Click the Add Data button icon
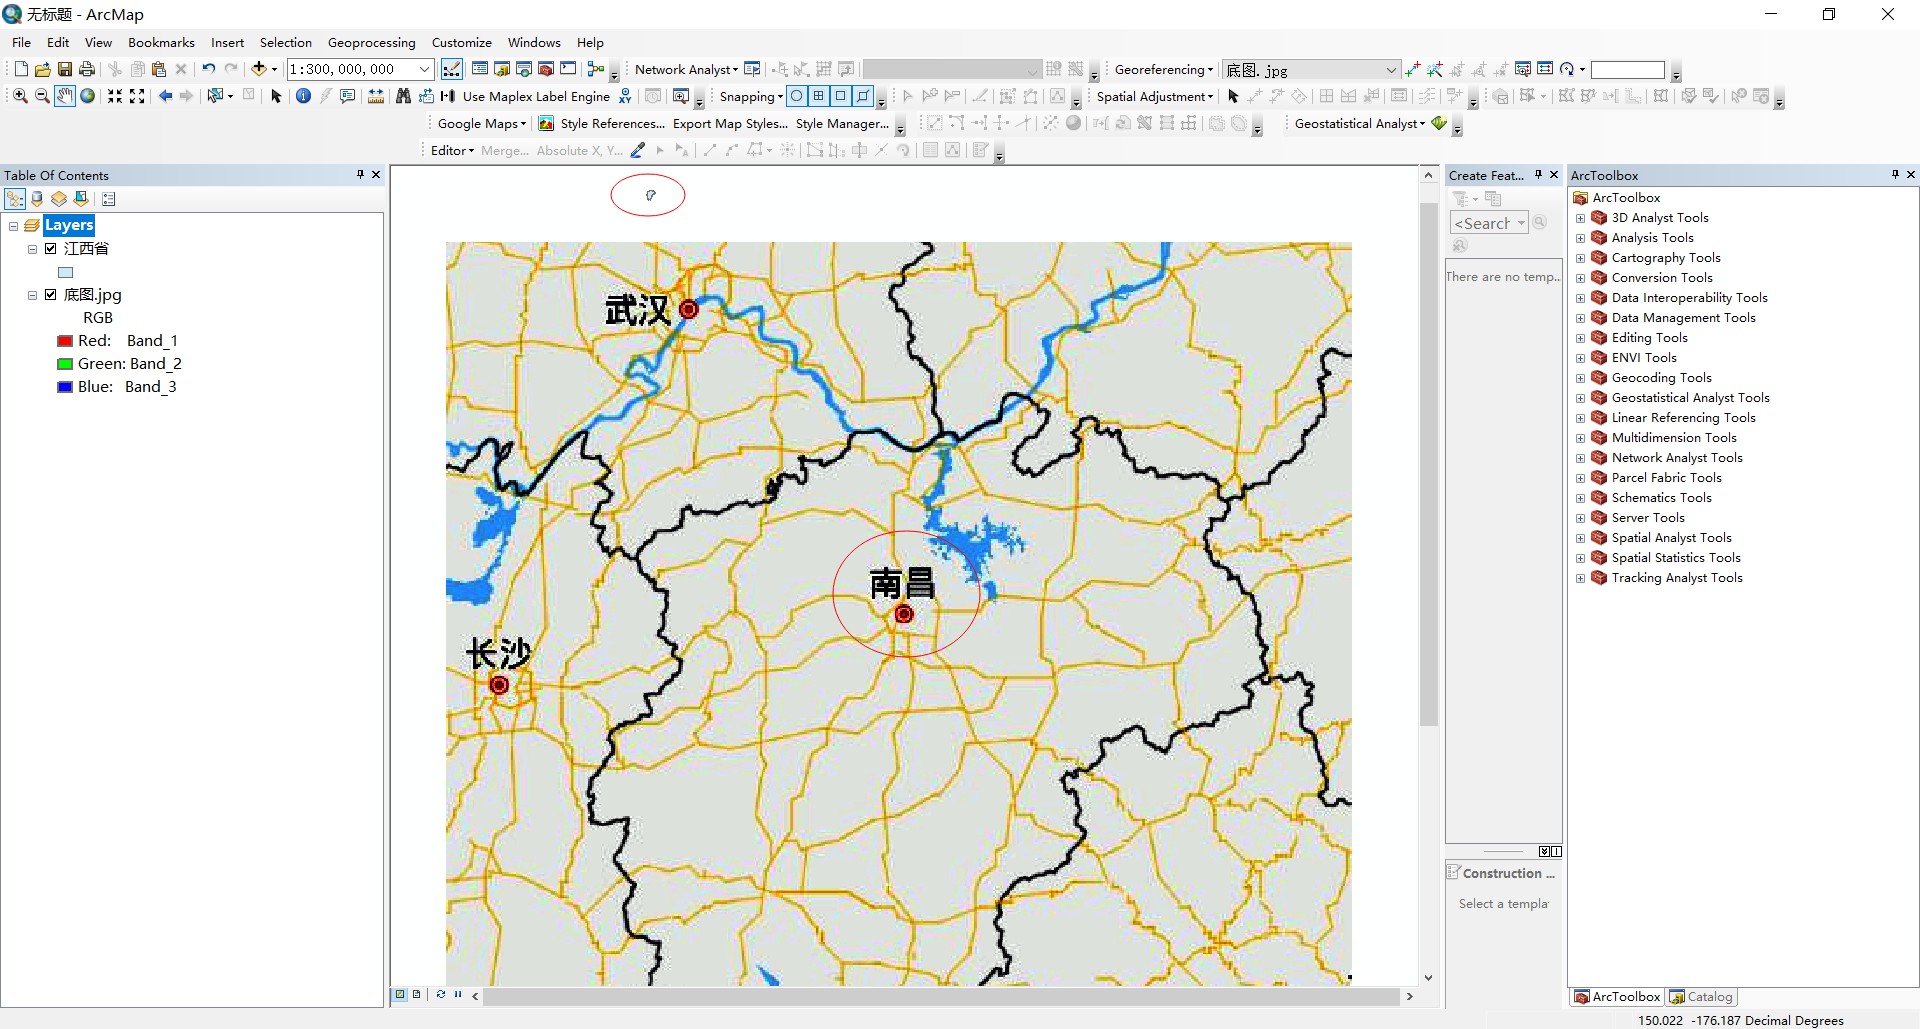 click(259, 69)
